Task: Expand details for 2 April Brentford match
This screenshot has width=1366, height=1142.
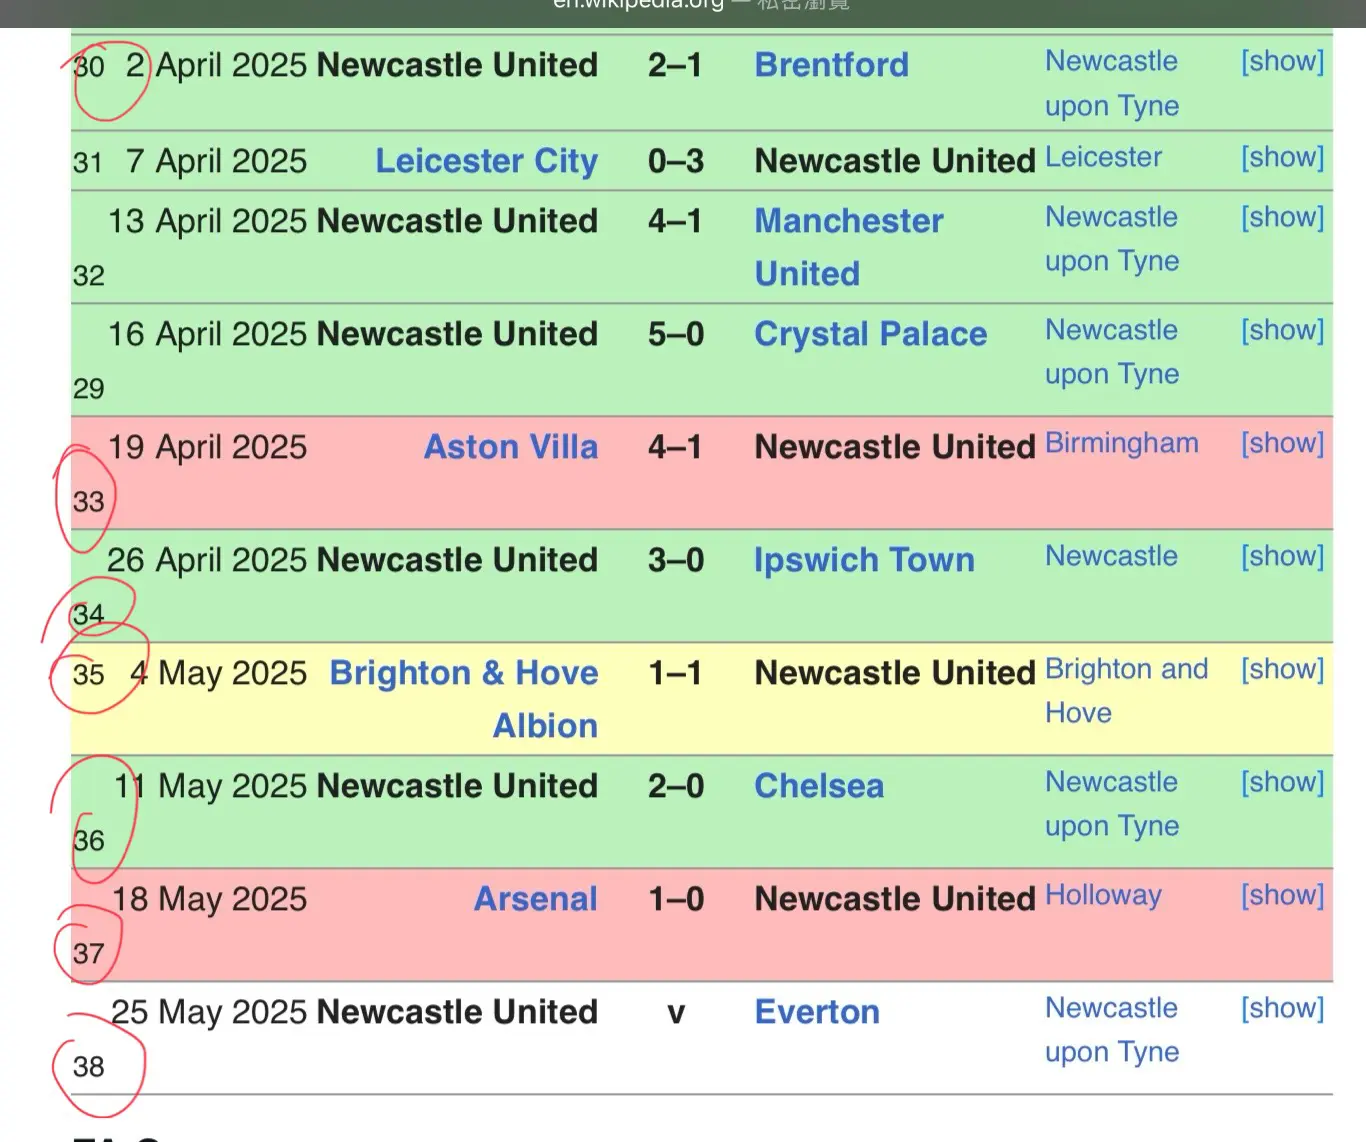Action: point(1282,61)
